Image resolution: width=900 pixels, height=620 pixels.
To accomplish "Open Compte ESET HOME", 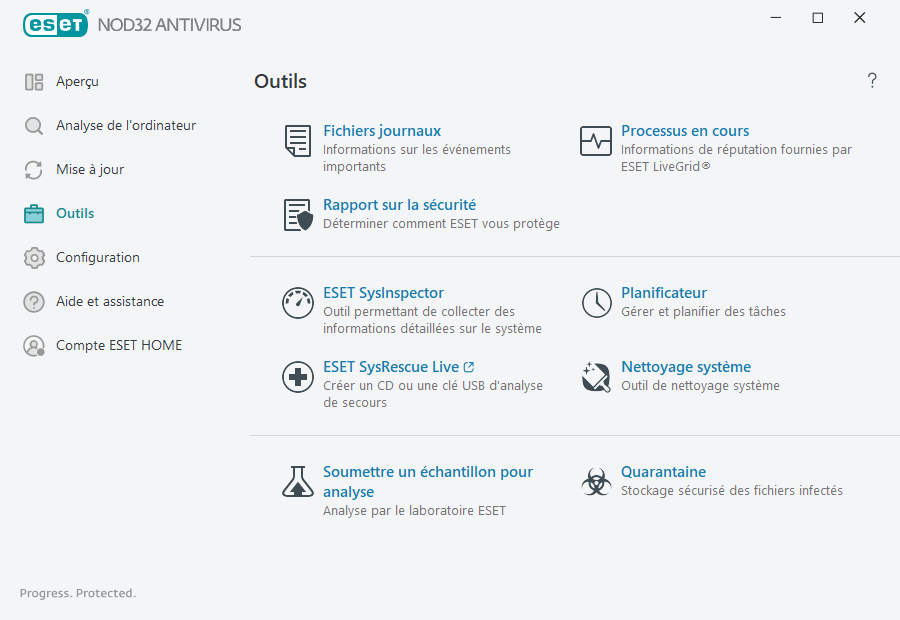I will pos(119,345).
